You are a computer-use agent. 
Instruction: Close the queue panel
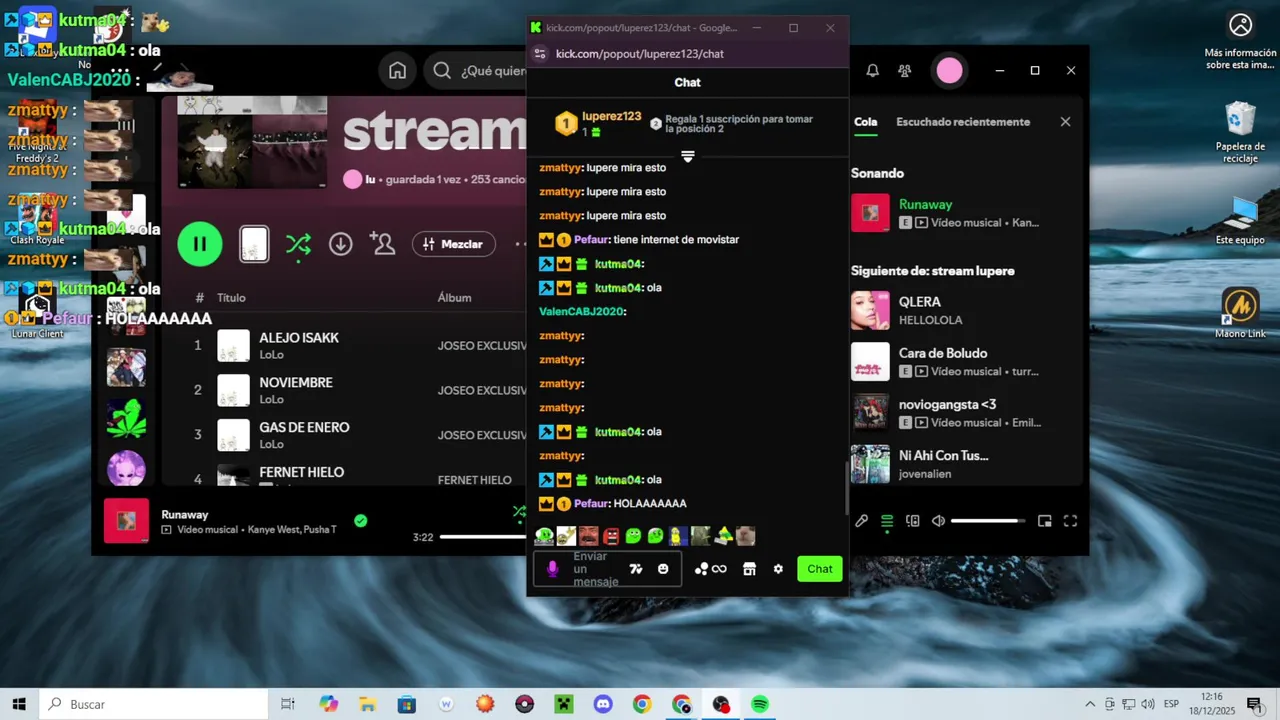coord(1065,122)
